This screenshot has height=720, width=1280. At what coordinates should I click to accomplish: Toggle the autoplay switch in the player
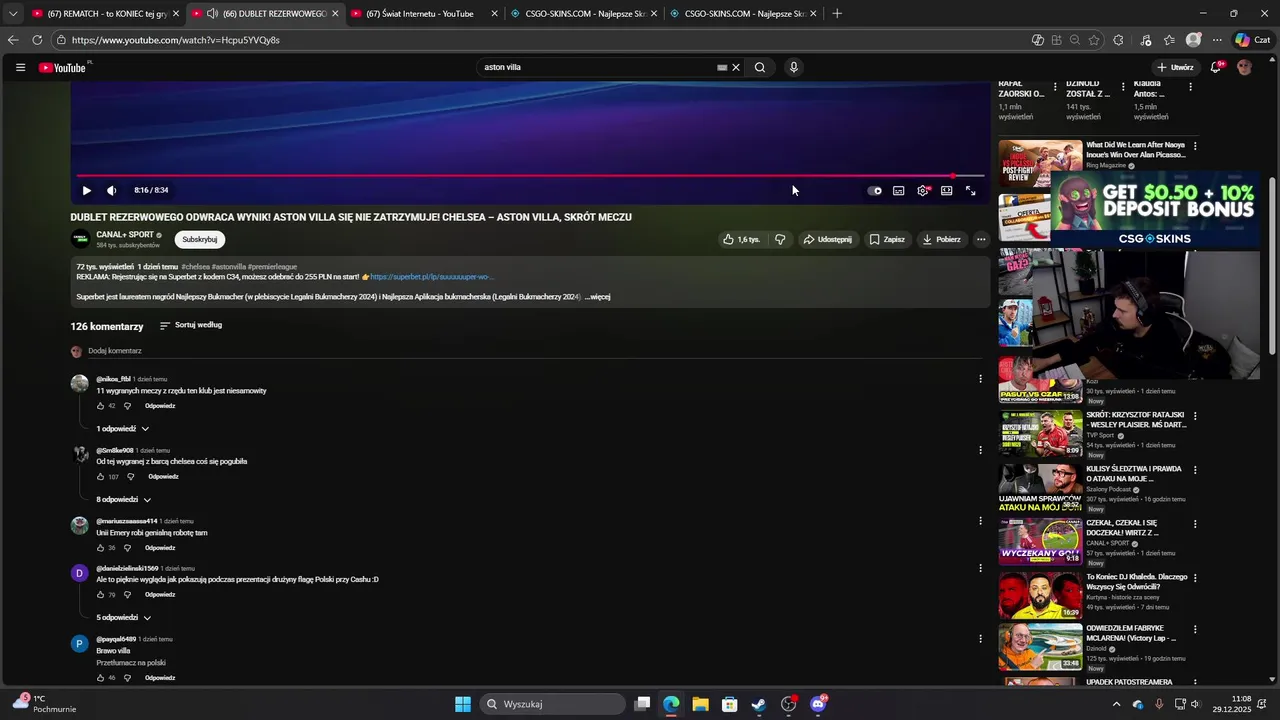tap(875, 191)
